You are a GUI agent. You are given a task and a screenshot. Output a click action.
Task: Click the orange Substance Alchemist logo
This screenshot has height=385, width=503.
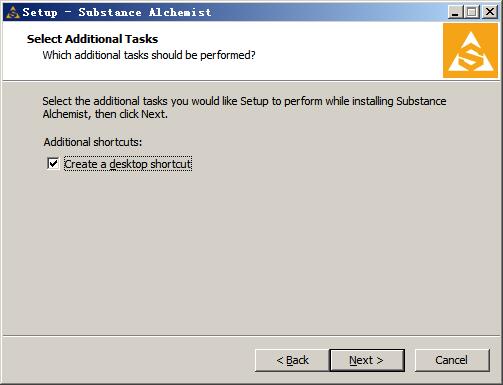click(470, 51)
